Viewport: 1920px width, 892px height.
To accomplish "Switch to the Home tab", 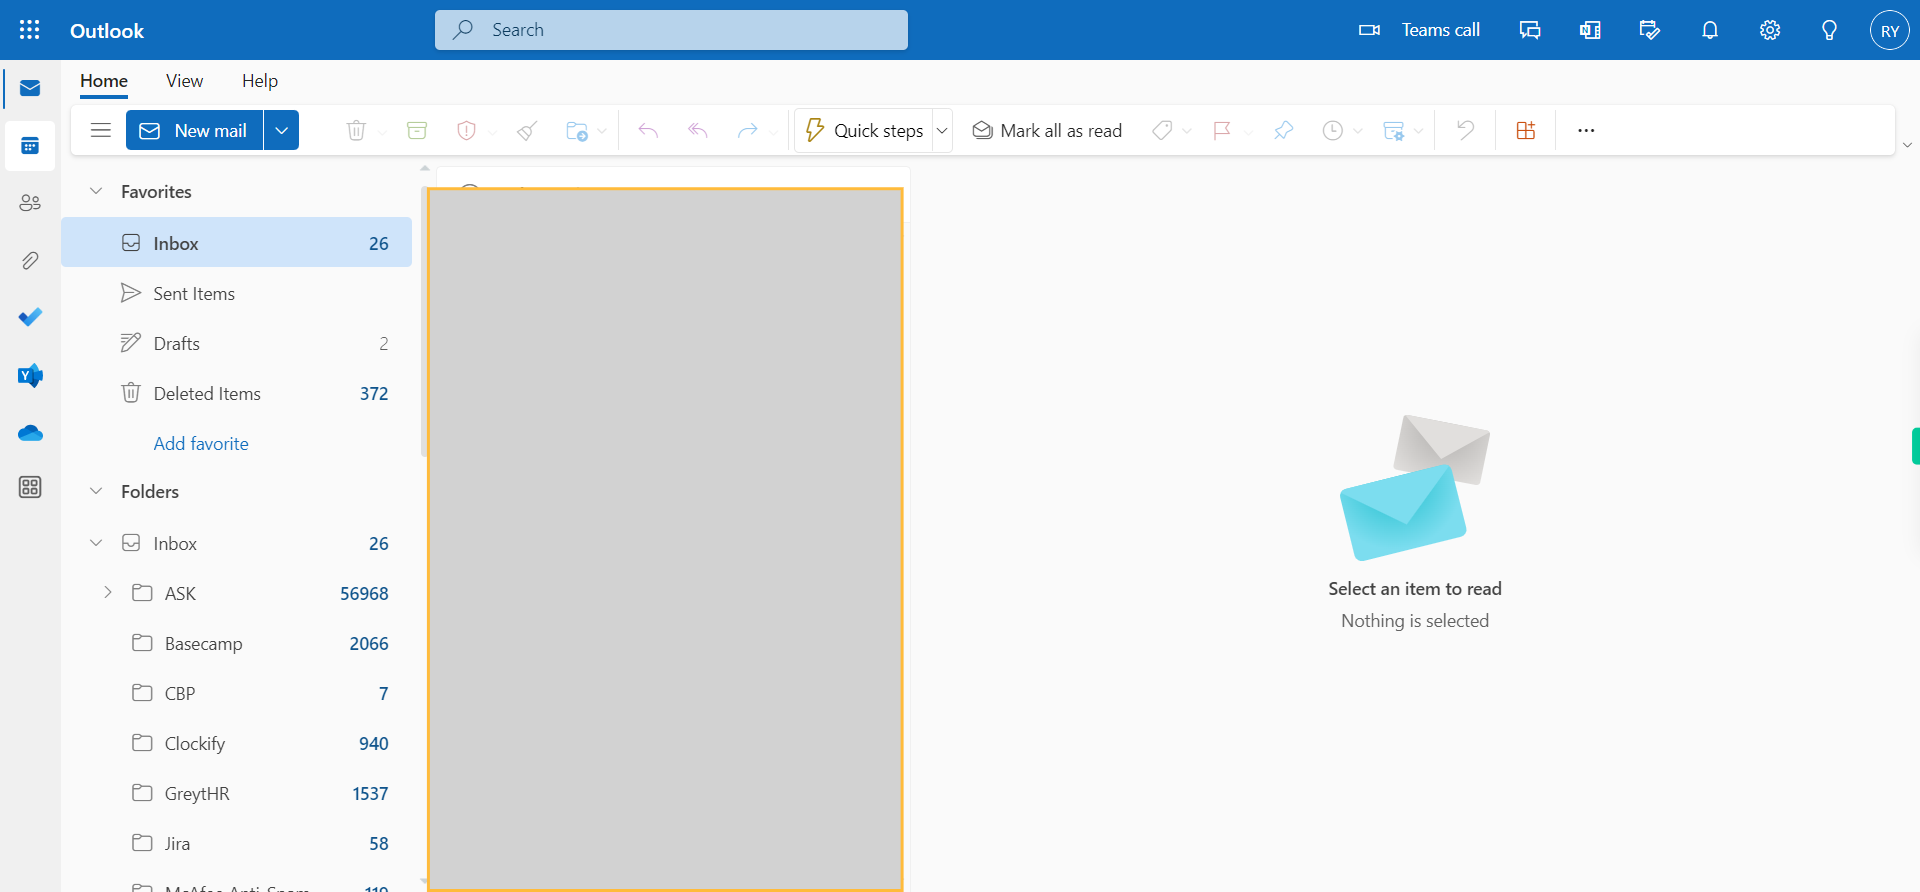I will [104, 81].
